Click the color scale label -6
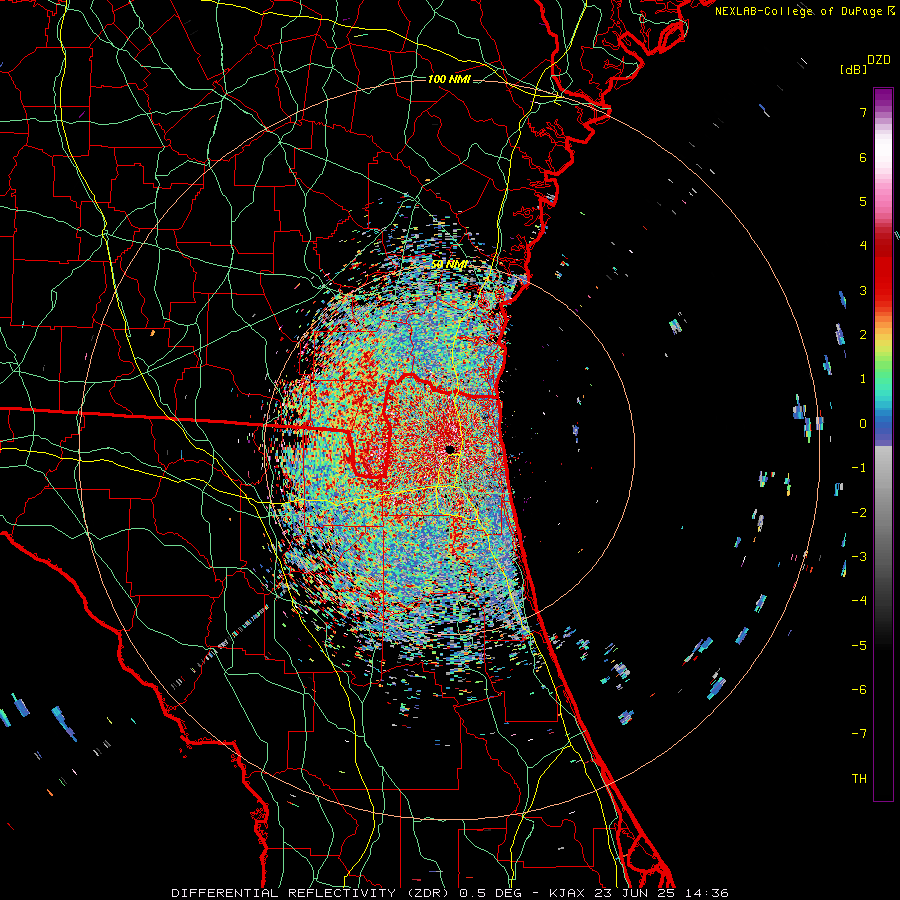This screenshot has width=900, height=900. pyautogui.click(x=859, y=690)
